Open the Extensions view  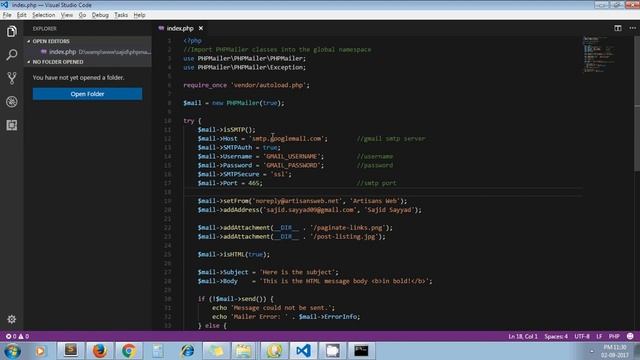point(11,125)
